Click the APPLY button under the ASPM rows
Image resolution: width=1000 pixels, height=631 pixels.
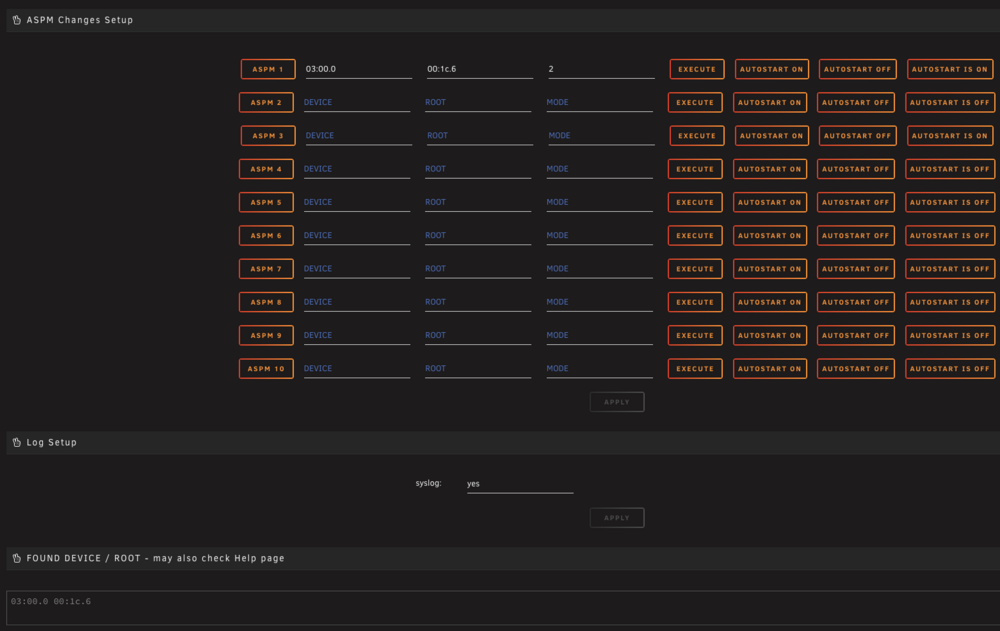pyautogui.click(x=617, y=402)
